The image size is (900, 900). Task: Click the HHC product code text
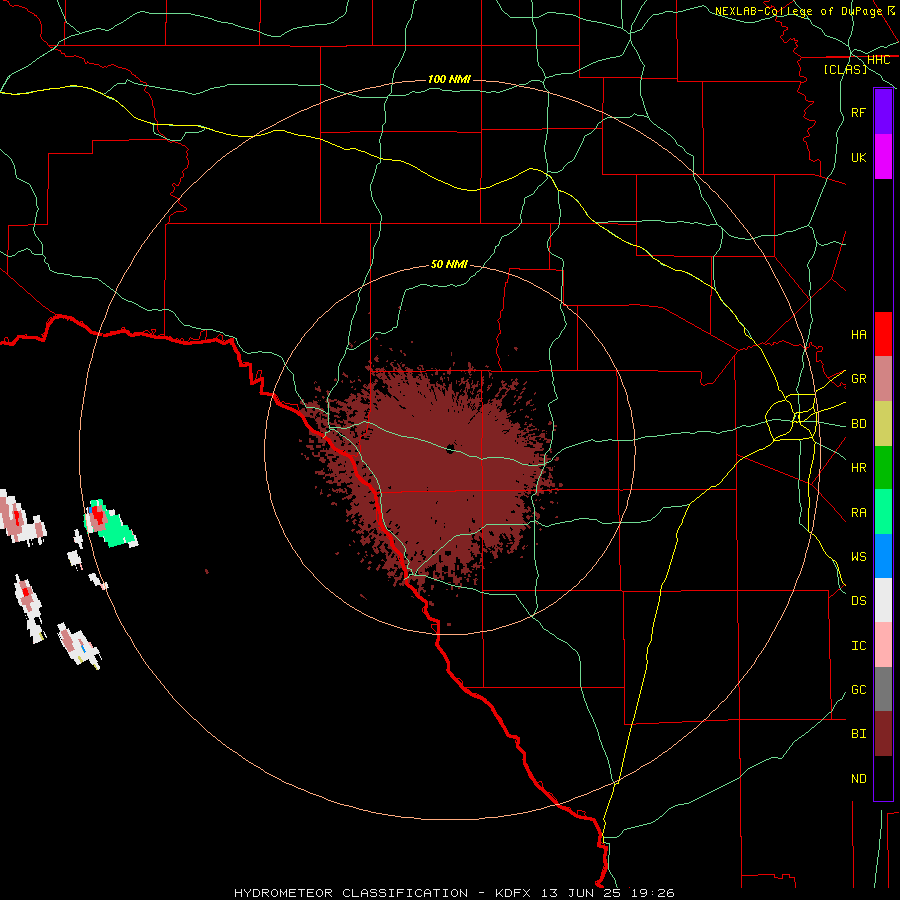click(878, 60)
